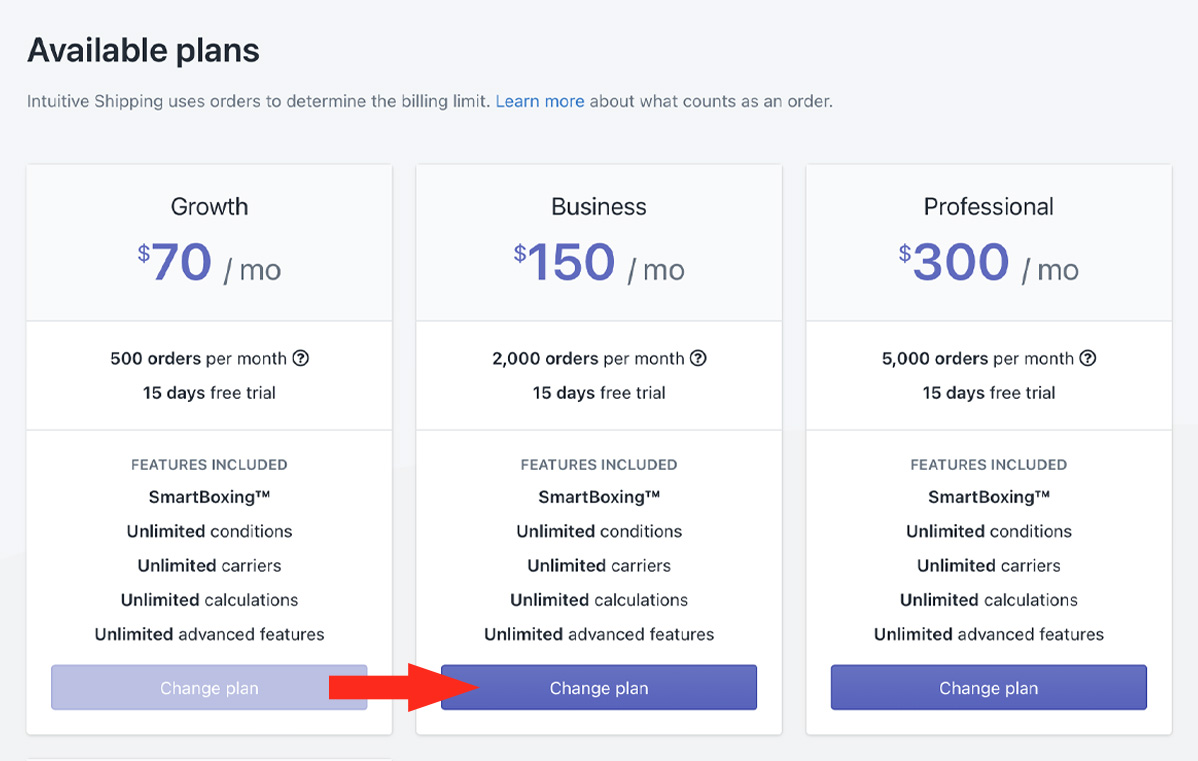
Task: Click the $70 / mo price
Action: click(x=209, y=264)
